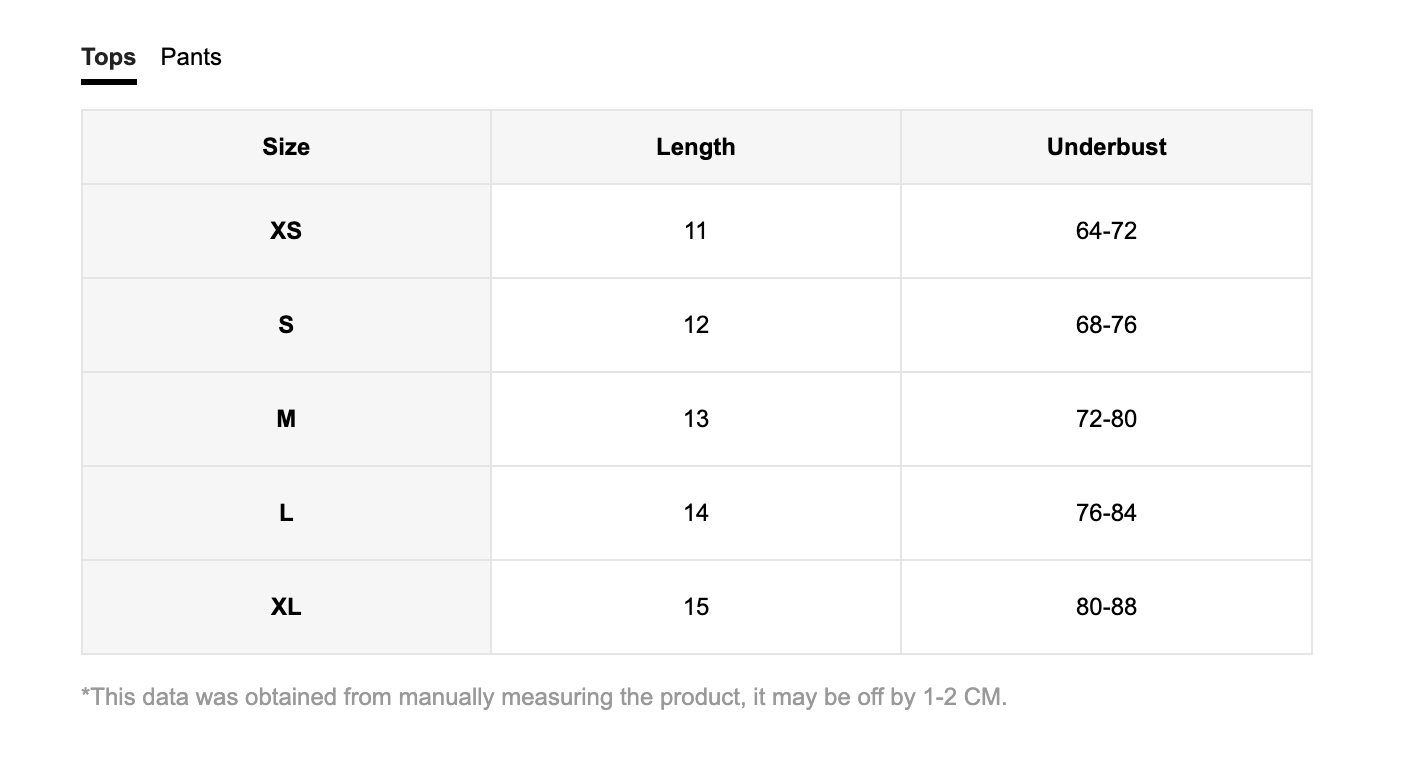The width and height of the screenshot is (1408, 764).
Task: Click the Length column header
Action: coord(696,147)
